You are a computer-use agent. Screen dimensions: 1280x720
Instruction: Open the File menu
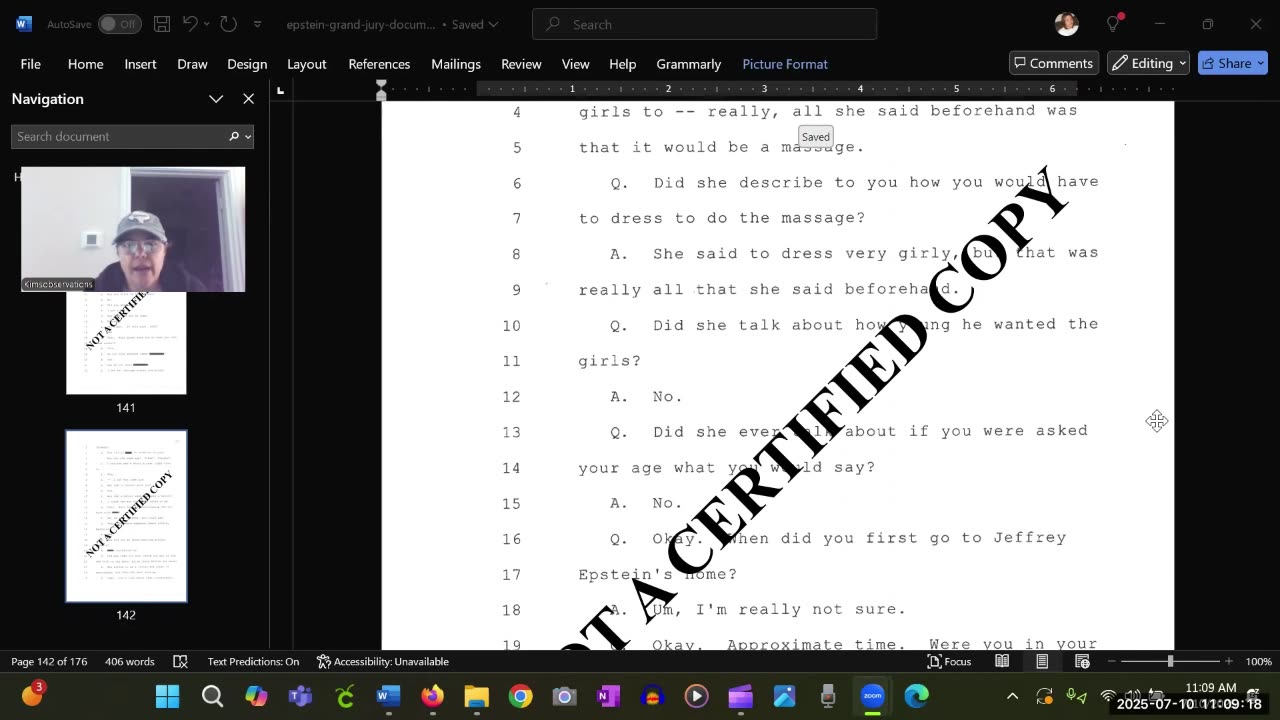31,64
